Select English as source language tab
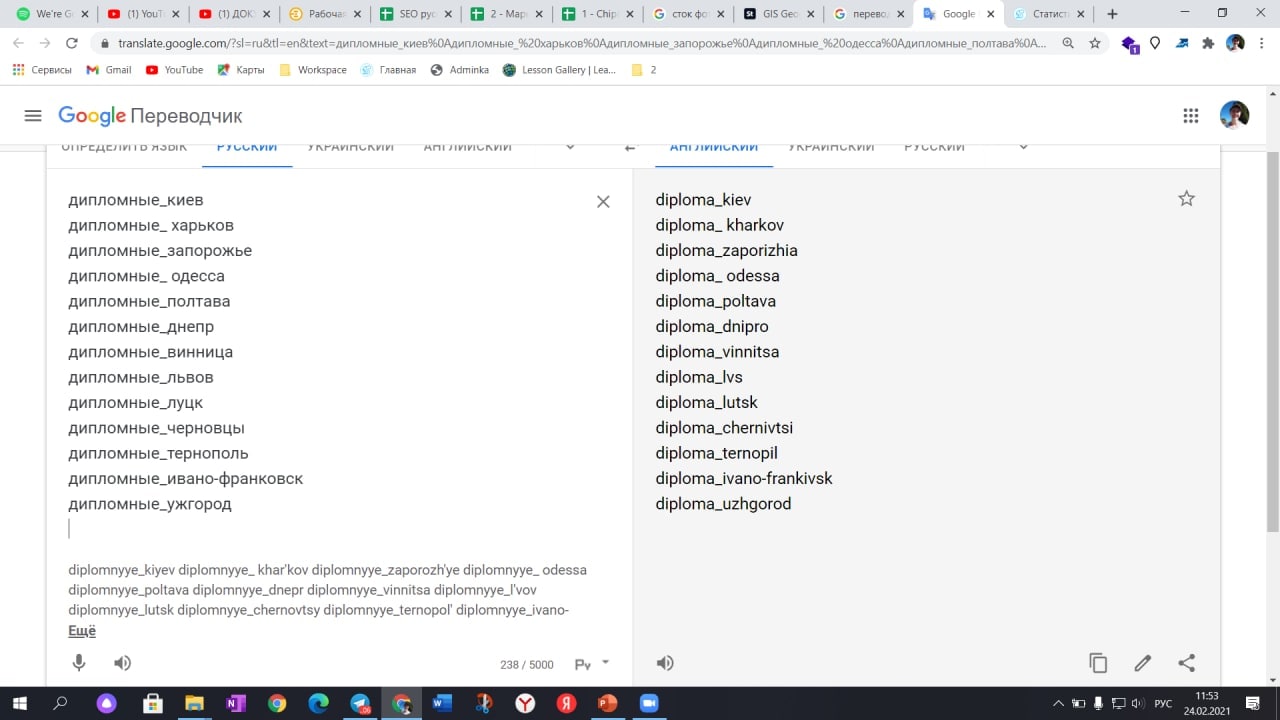This screenshot has width=1280, height=720. point(467,147)
